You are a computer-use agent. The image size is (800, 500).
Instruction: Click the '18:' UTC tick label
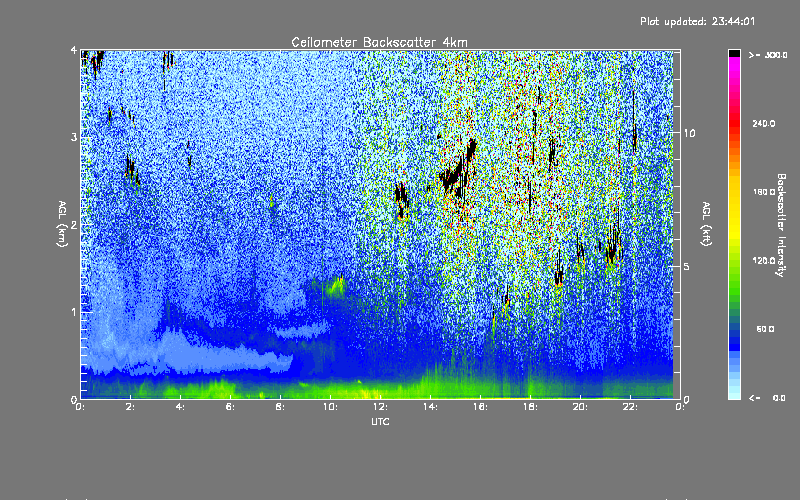(x=530, y=407)
